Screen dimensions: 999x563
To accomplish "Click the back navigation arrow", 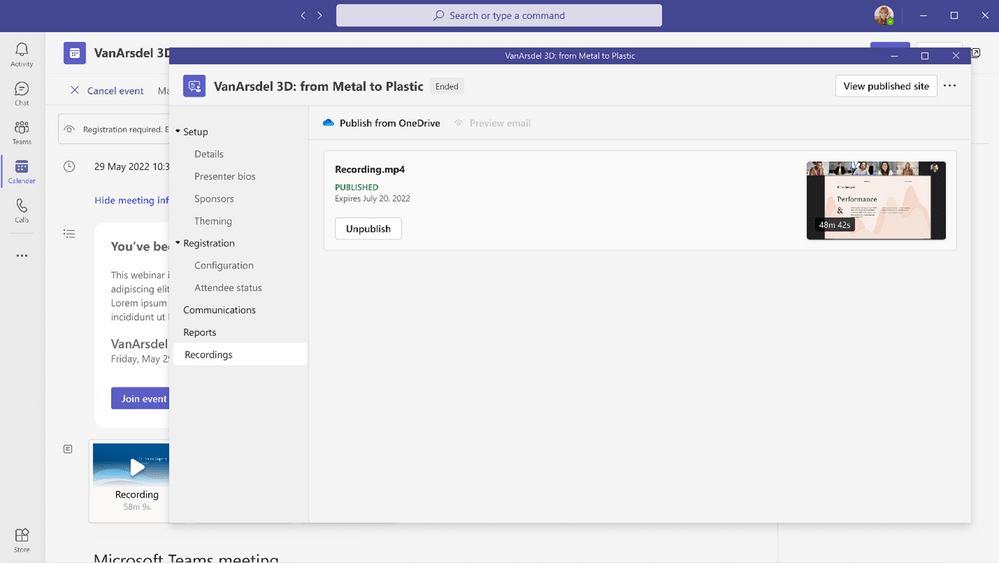I will click(304, 16).
